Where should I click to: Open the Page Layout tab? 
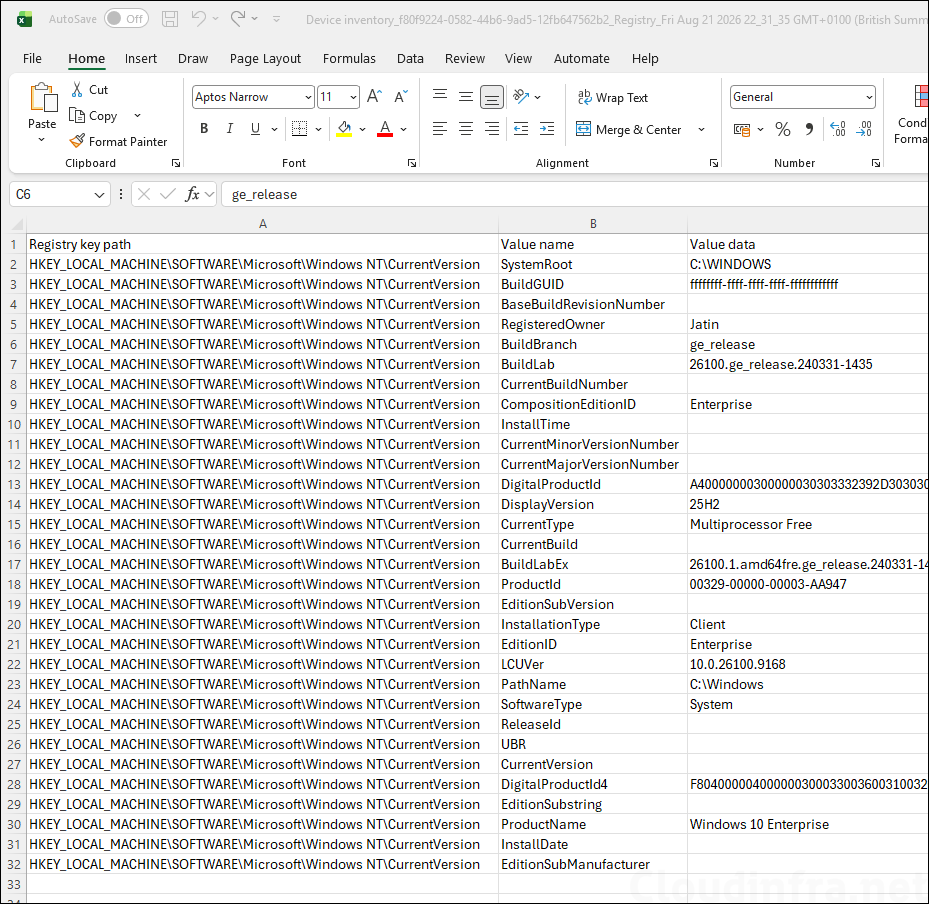tap(265, 59)
